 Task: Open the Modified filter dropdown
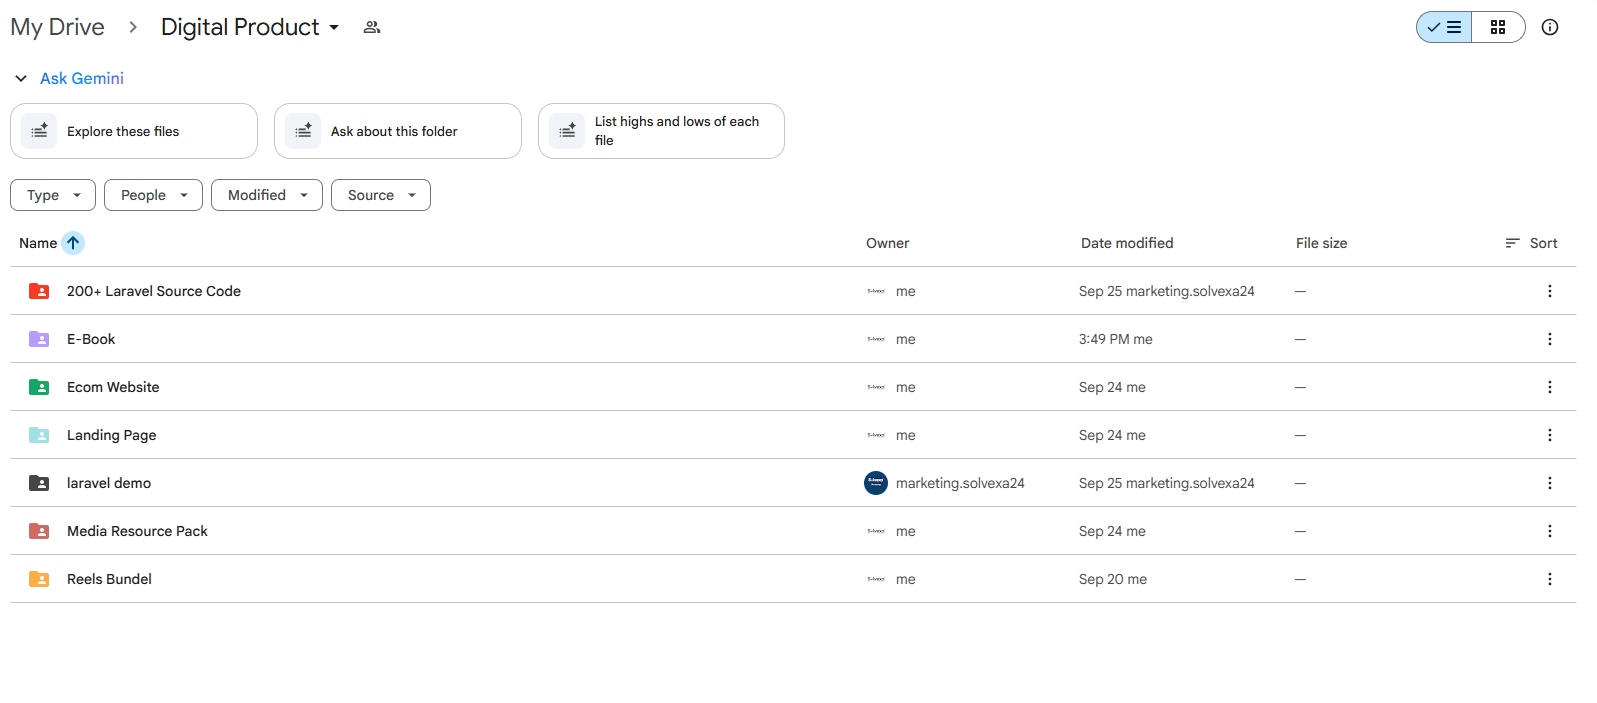tap(266, 195)
